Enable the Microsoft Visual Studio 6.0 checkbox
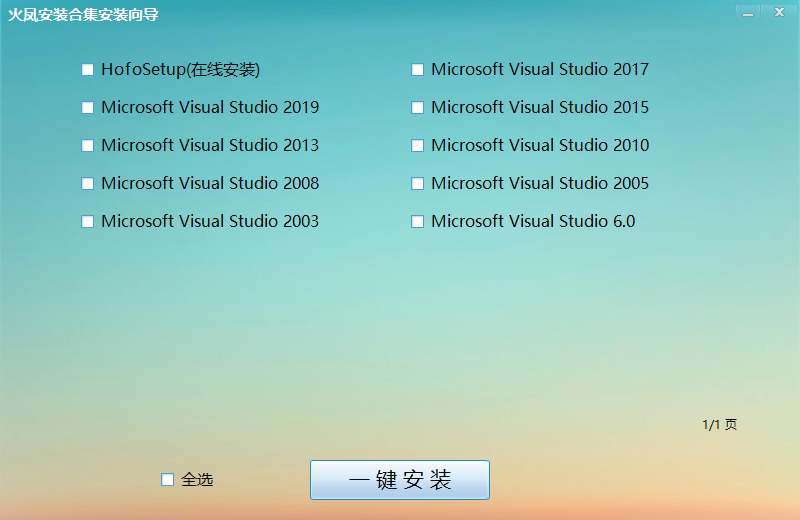Screen dimensions: 800x520 (418, 222)
